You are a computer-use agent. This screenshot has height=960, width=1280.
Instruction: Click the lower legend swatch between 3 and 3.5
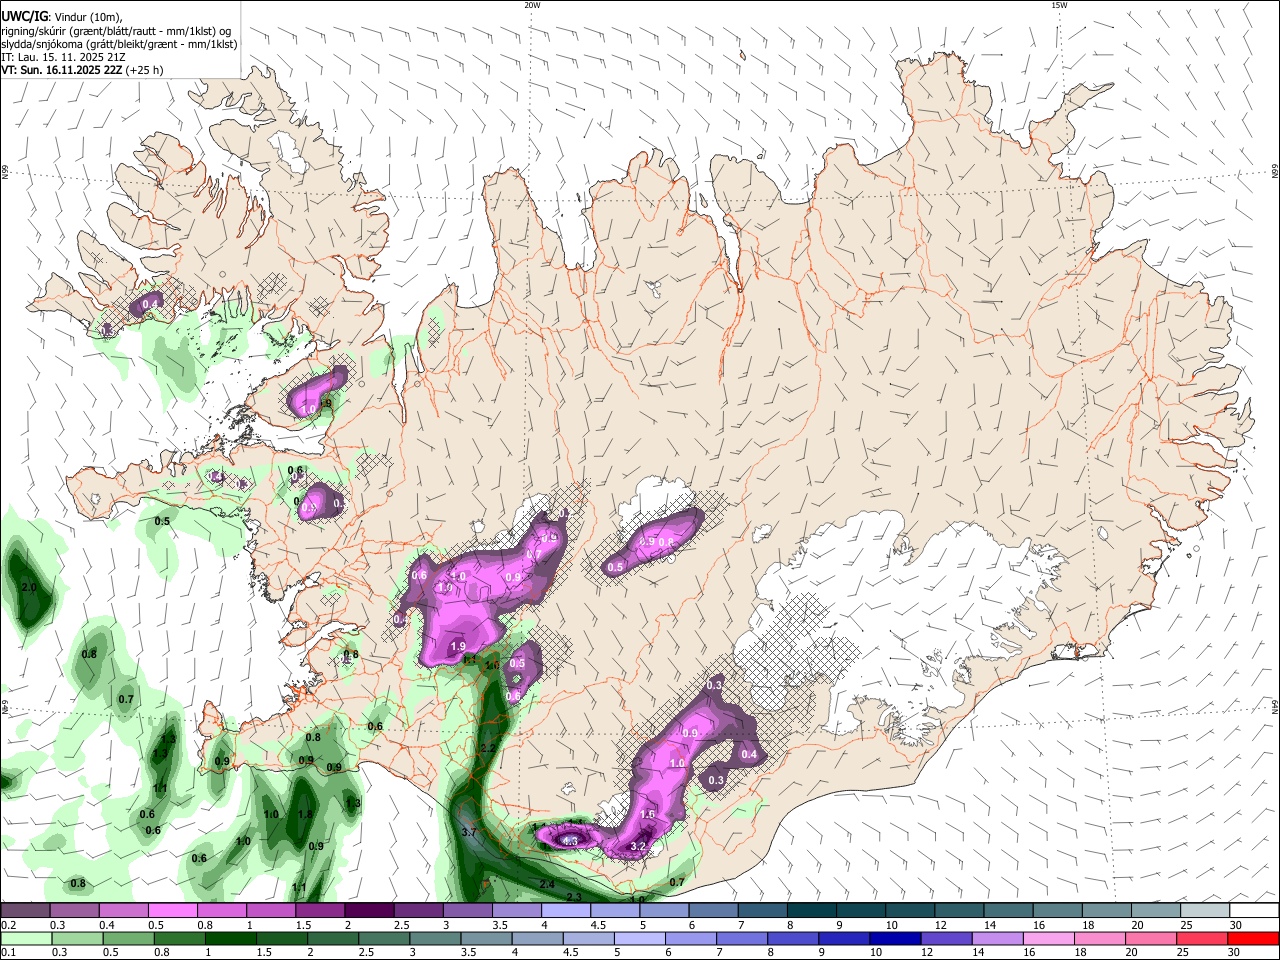(x=435, y=939)
